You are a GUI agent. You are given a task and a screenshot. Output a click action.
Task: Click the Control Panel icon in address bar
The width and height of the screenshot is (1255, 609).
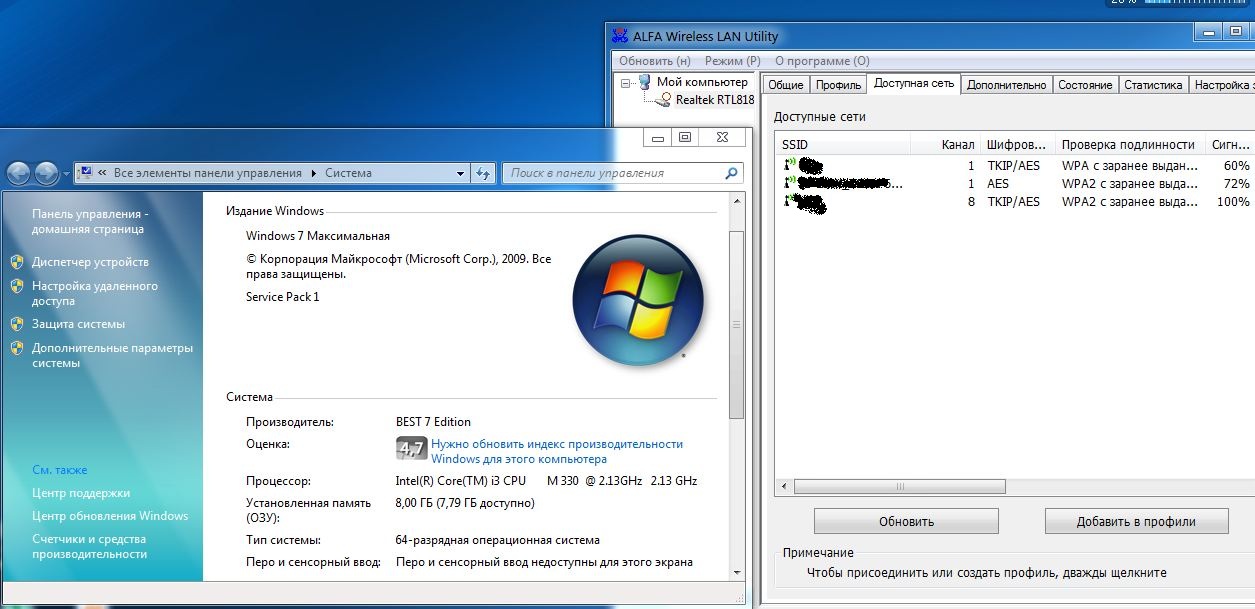86,173
